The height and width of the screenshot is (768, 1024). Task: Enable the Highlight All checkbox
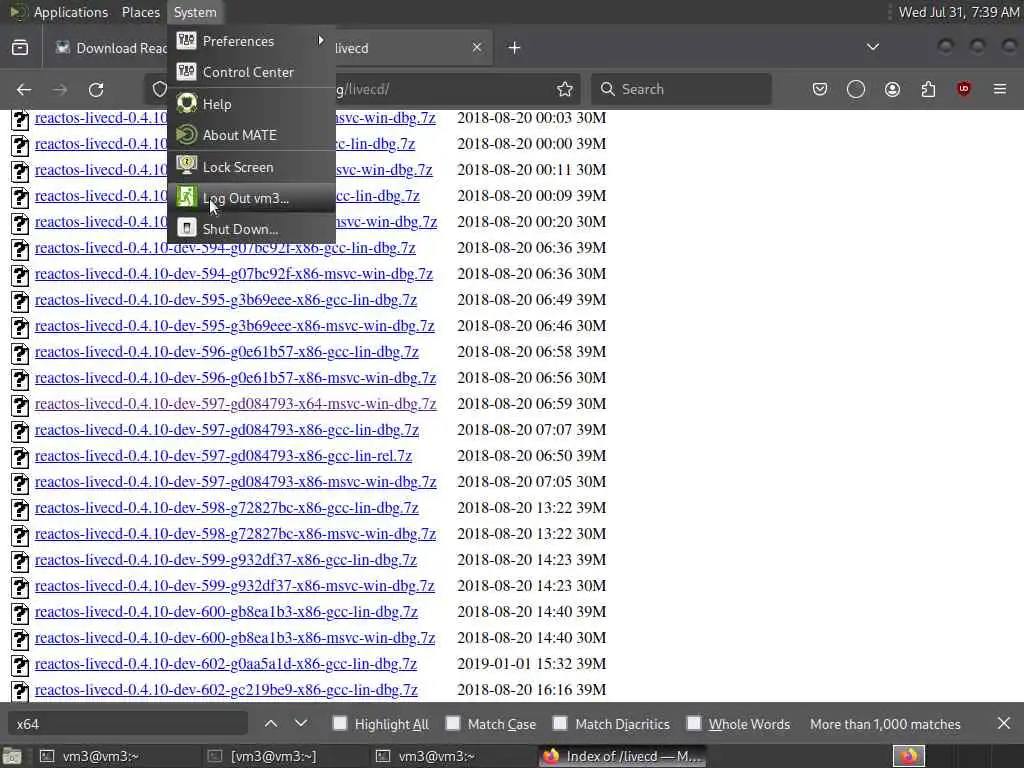[x=340, y=724]
